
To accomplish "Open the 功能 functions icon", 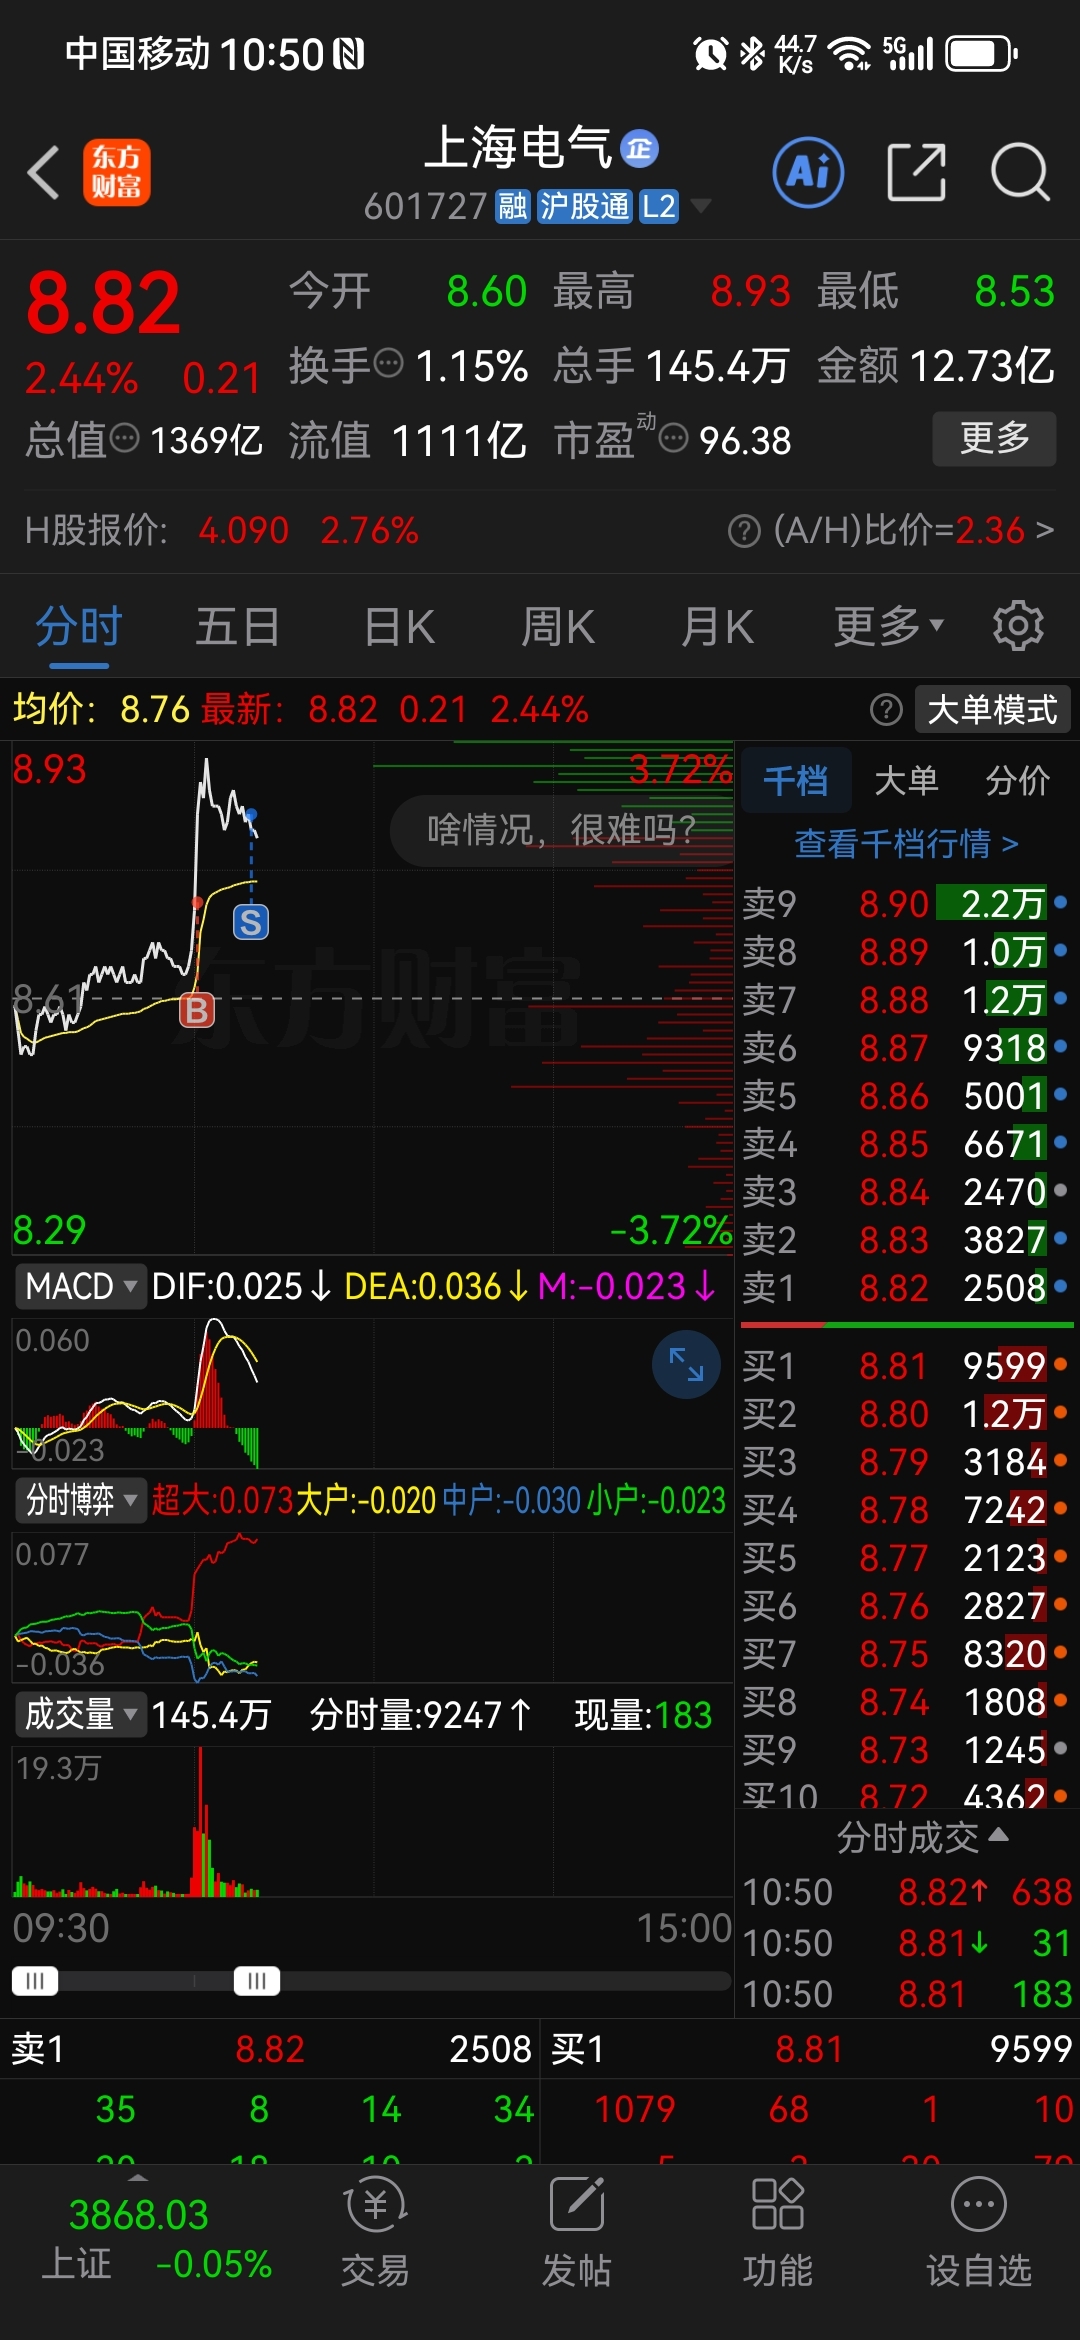I will tap(778, 2232).
